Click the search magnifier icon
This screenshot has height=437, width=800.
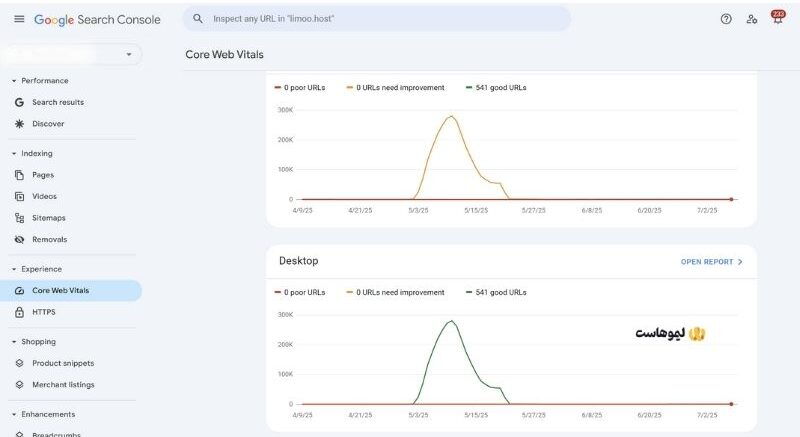pyautogui.click(x=197, y=19)
